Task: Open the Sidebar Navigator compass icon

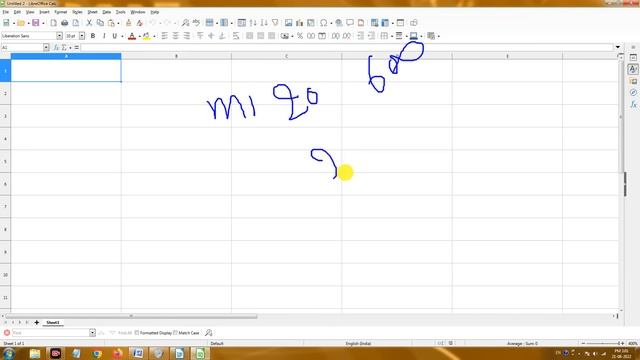Action: click(x=633, y=93)
